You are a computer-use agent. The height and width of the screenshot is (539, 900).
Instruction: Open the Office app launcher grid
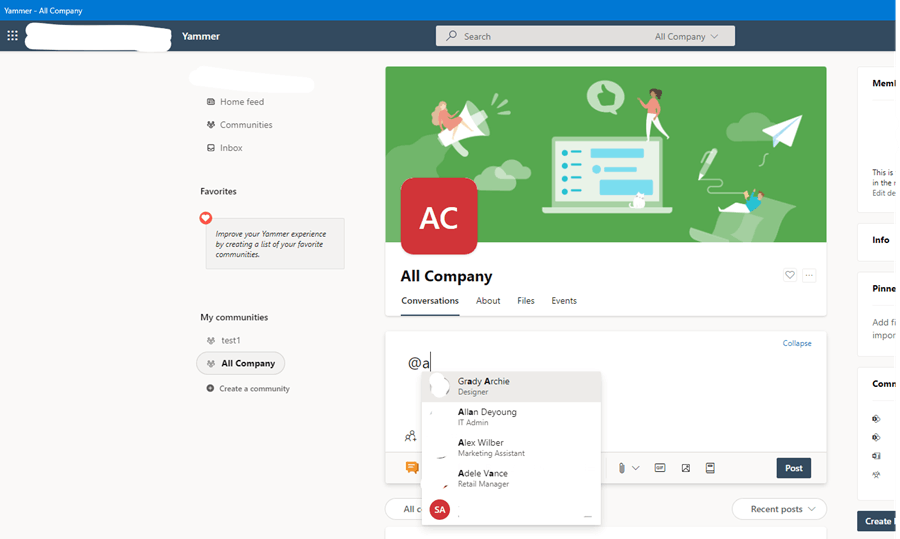click(x=12, y=36)
